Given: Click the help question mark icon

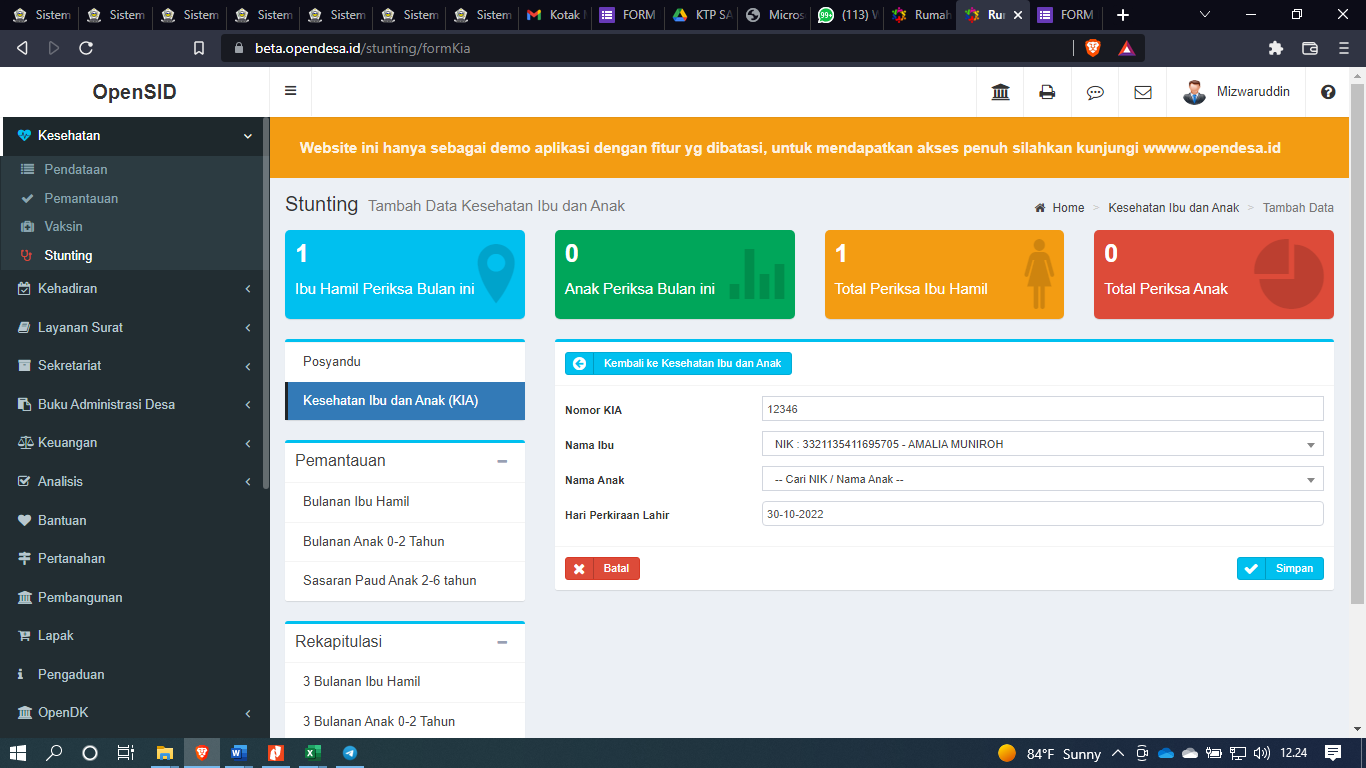Looking at the screenshot, I should [x=1328, y=92].
